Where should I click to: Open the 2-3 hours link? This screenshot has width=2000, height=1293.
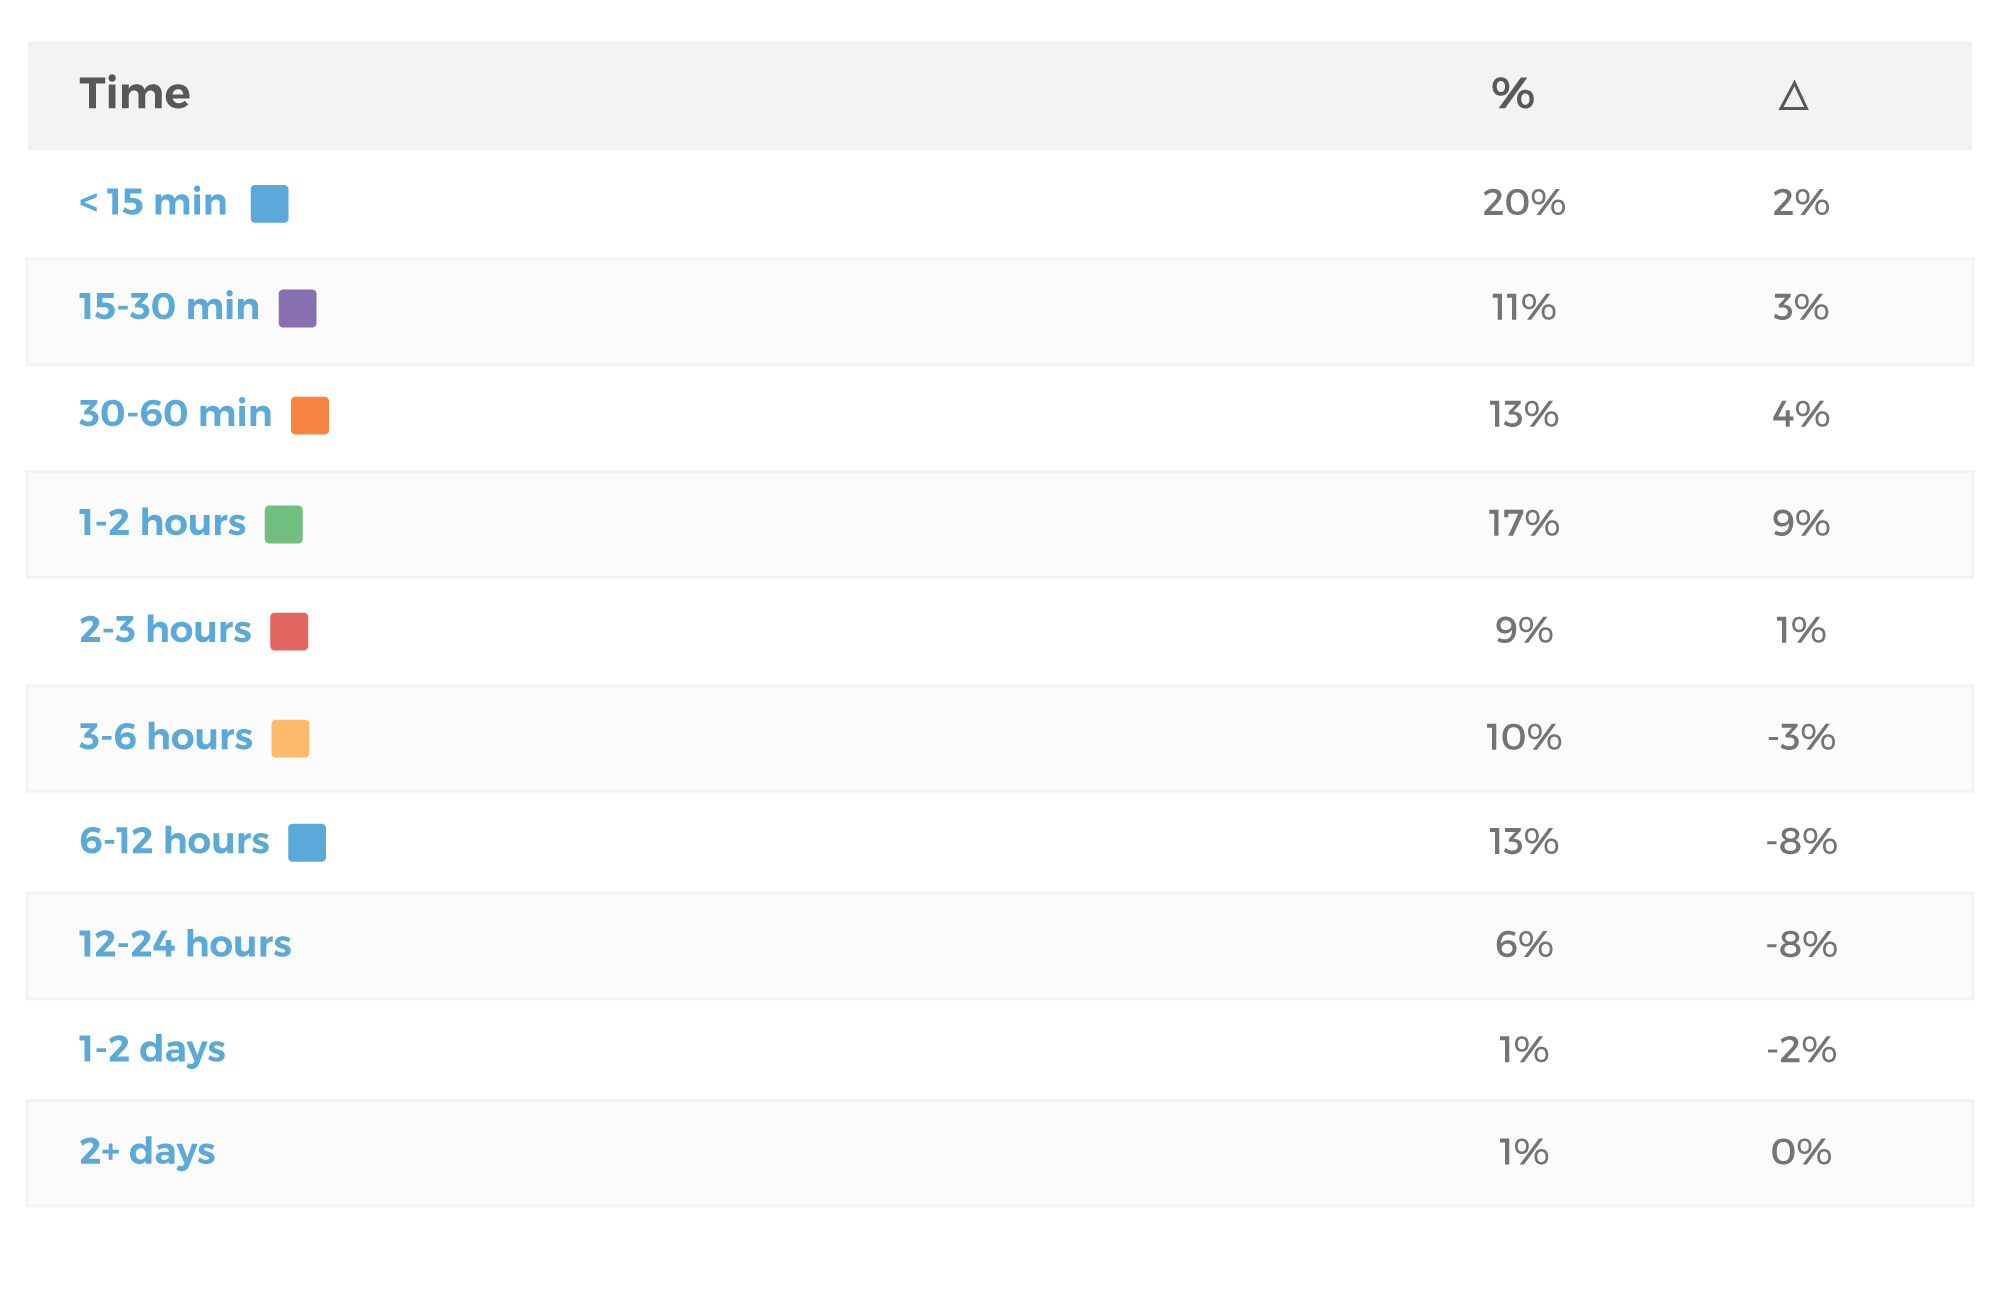click(165, 630)
